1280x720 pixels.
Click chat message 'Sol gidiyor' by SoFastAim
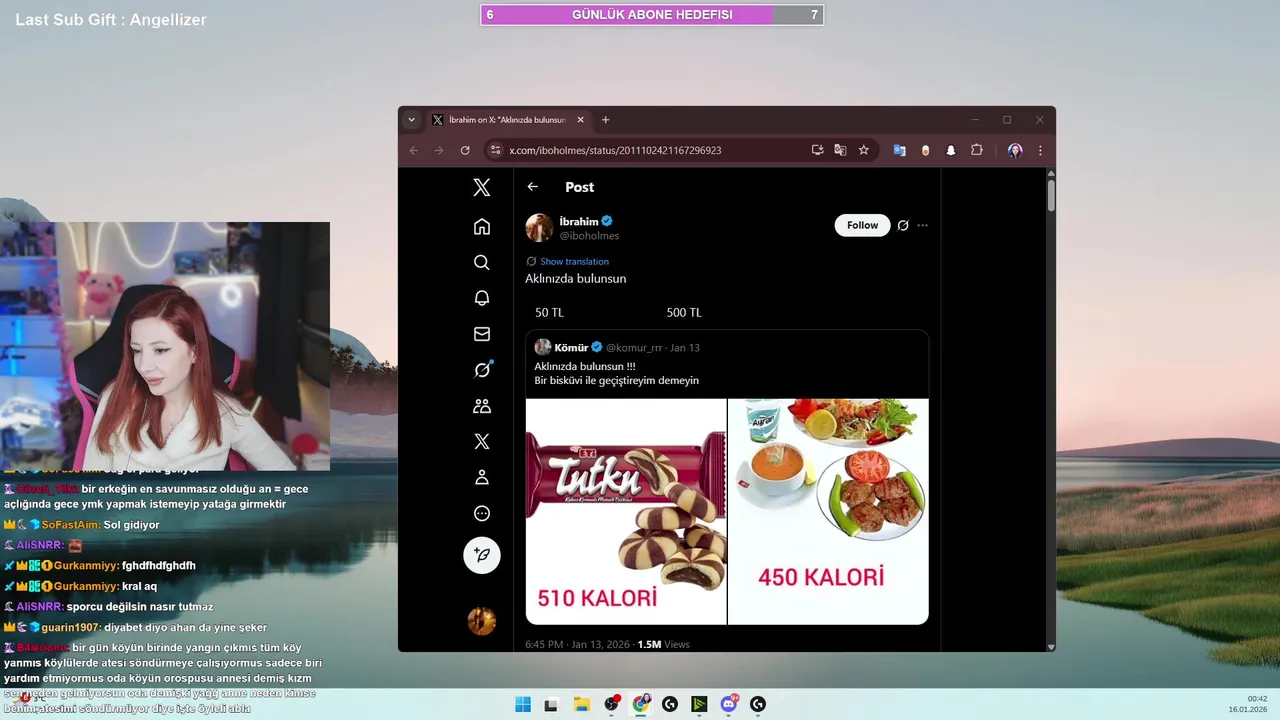click(x=131, y=525)
